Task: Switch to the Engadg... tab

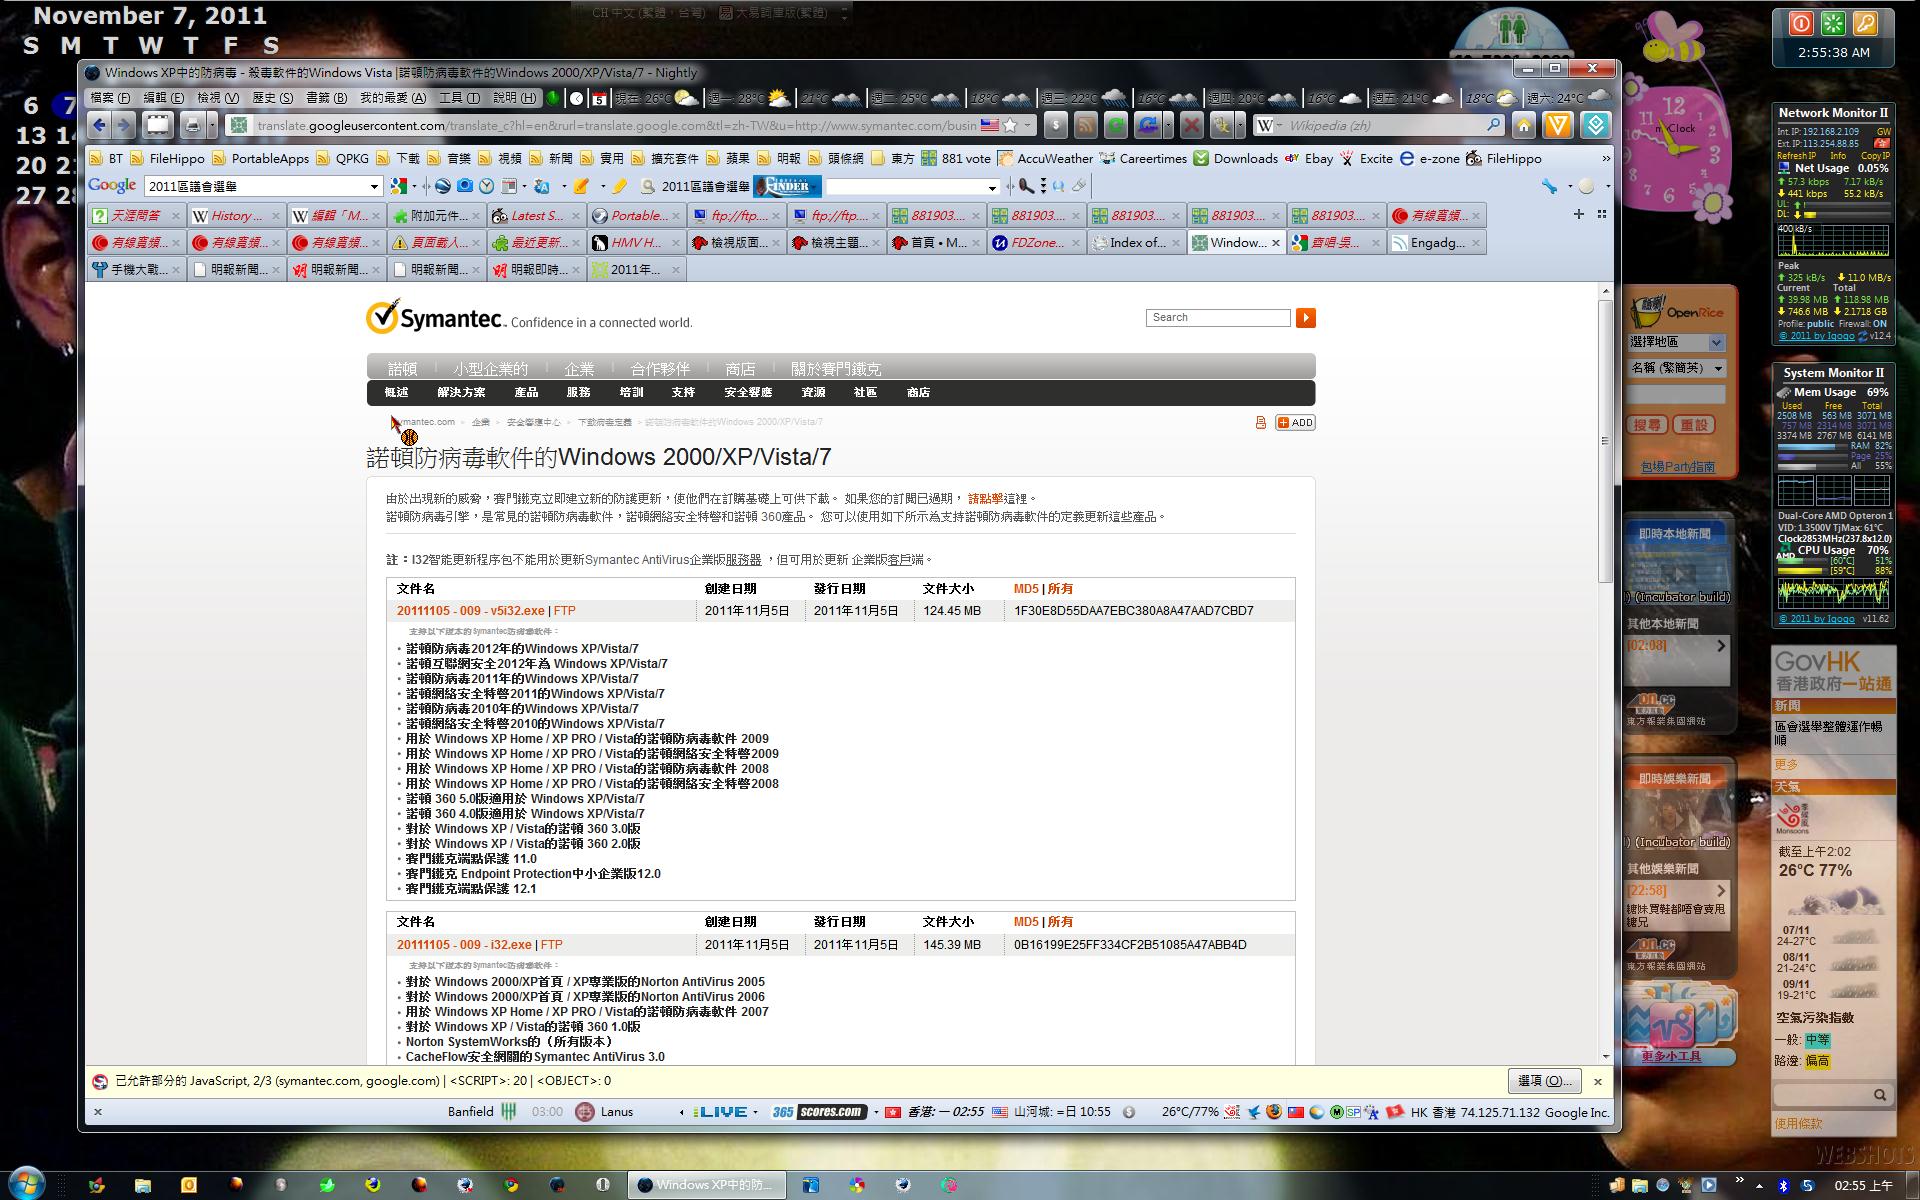Action: [1436, 242]
